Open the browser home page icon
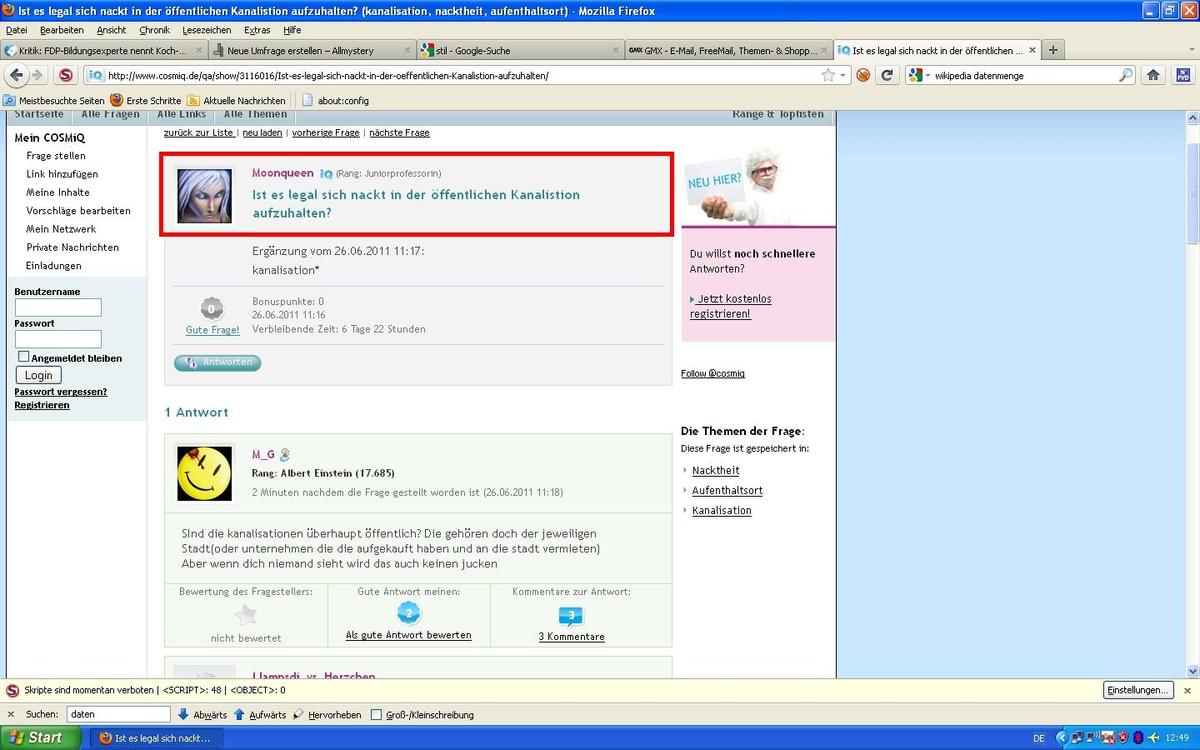Image resolution: width=1200 pixels, height=750 pixels. click(1153, 75)
